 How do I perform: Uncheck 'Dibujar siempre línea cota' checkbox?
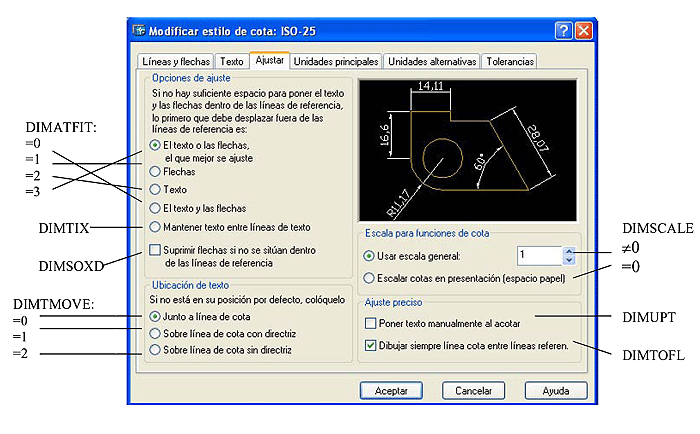point(371,345)
